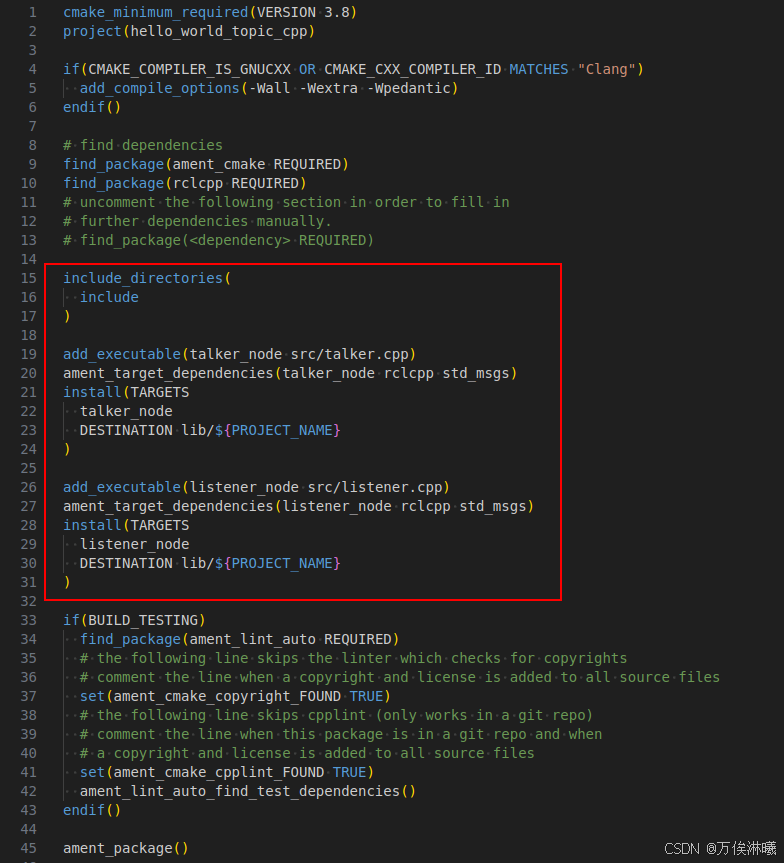Click the comment on line 38 about cpplint
Screen dimensions: 784x863
[x=336, y=715]
